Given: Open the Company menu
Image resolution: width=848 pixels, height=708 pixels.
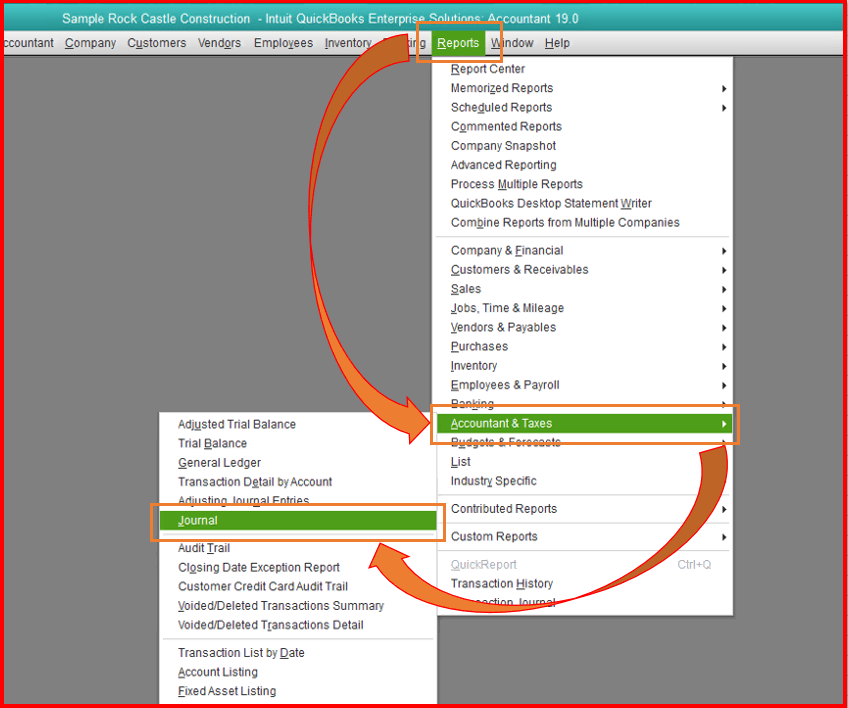Looking at the screenshot, I should pyautogui.click(x=90, y=43).
